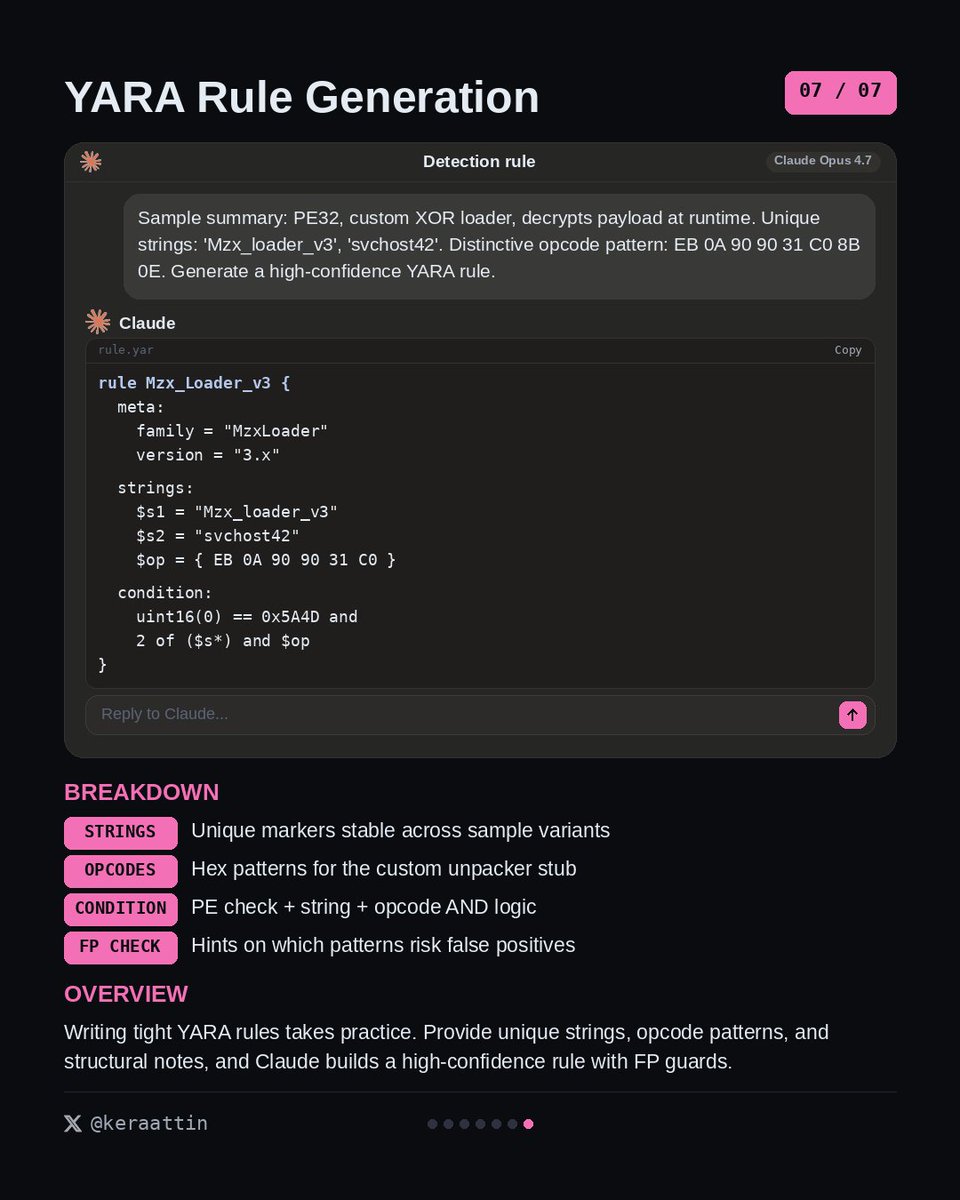
Task: Click the line family = "MzxLoader"
Action: coord(232,431)
